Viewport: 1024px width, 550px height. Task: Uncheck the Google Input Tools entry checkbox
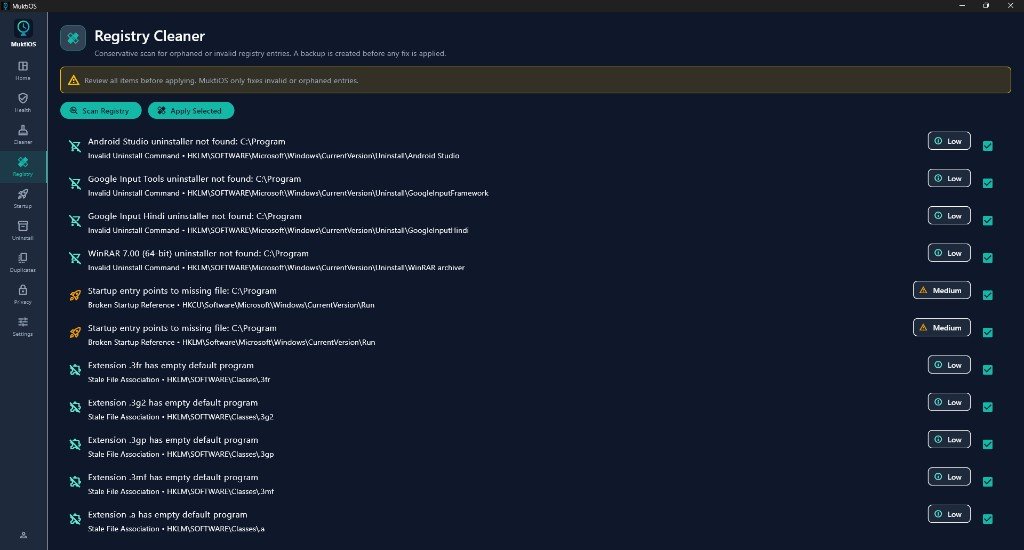[x=987, y=184]
